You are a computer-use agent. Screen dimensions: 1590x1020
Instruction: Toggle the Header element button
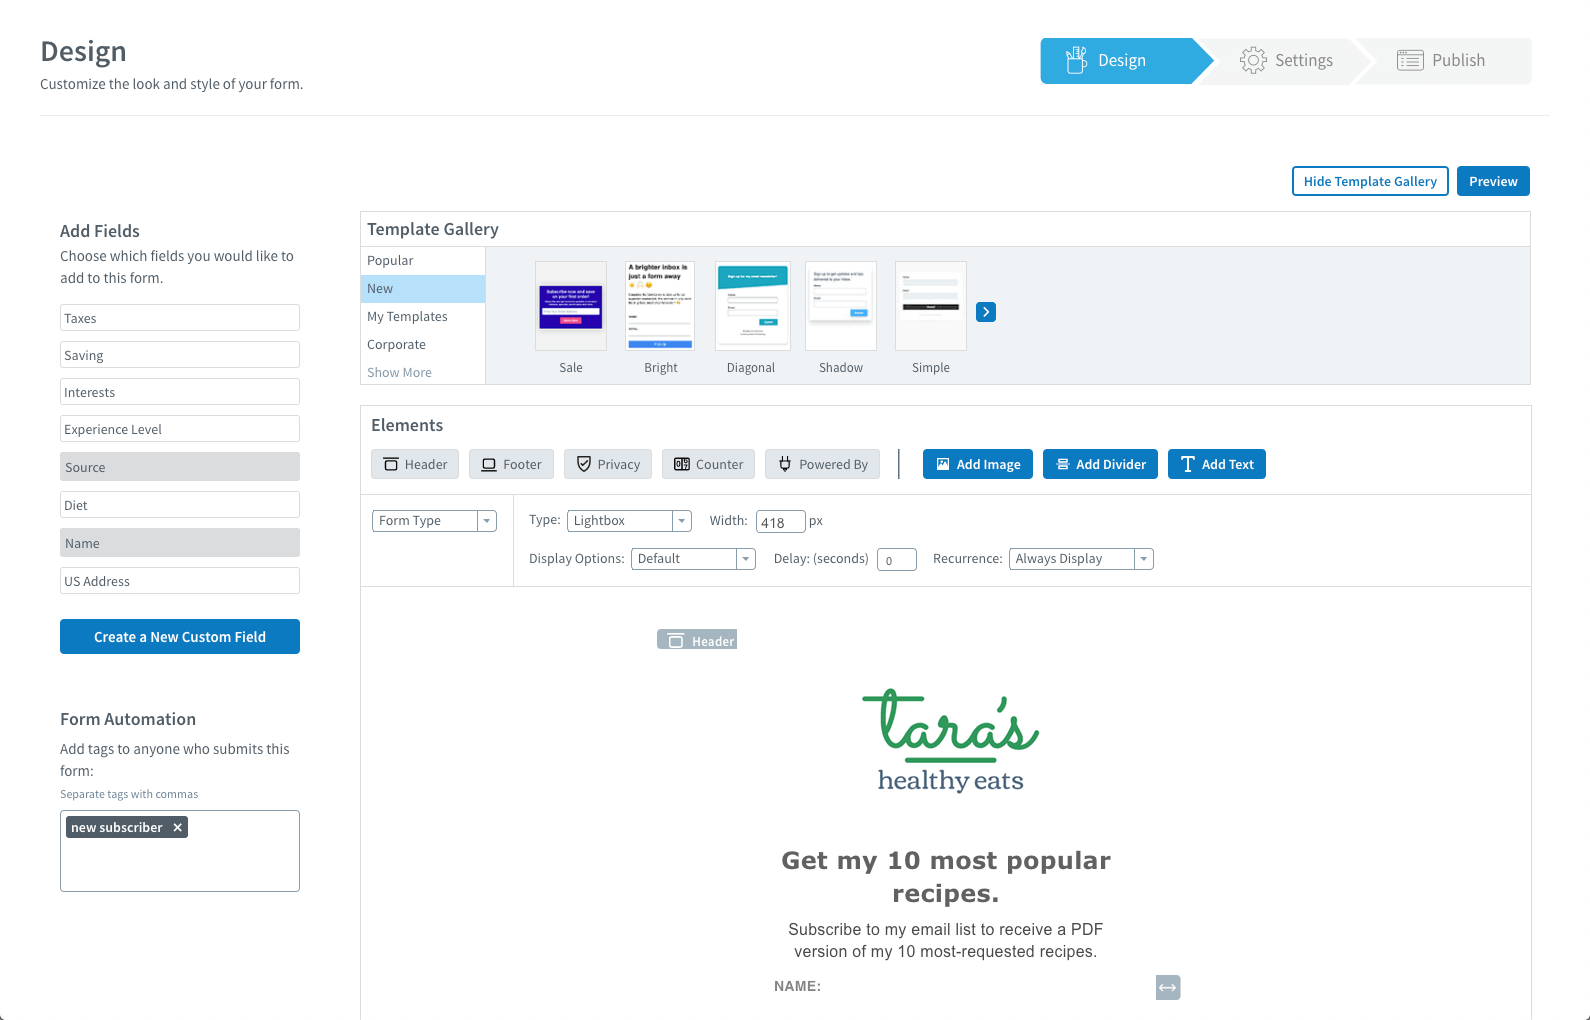coord(415,464)
